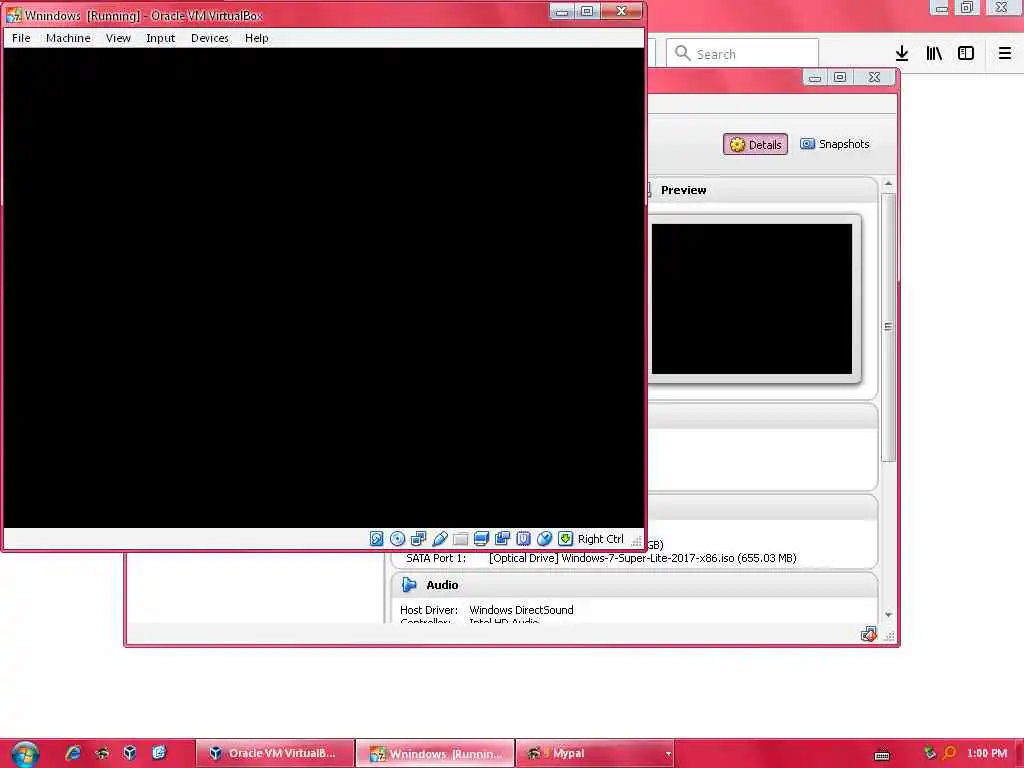Click the USB devices indicator in VM status bar

tap(440, 539)
